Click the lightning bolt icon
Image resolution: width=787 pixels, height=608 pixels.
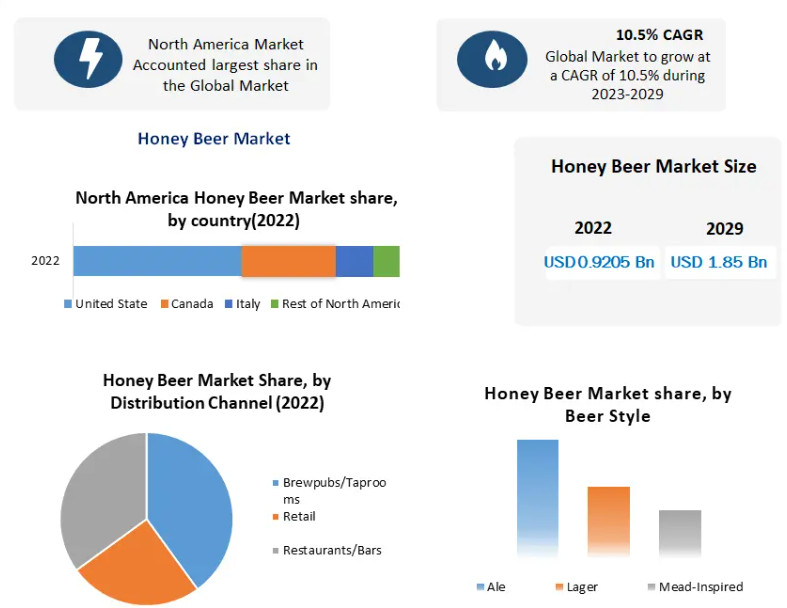[x=88, y=57]
